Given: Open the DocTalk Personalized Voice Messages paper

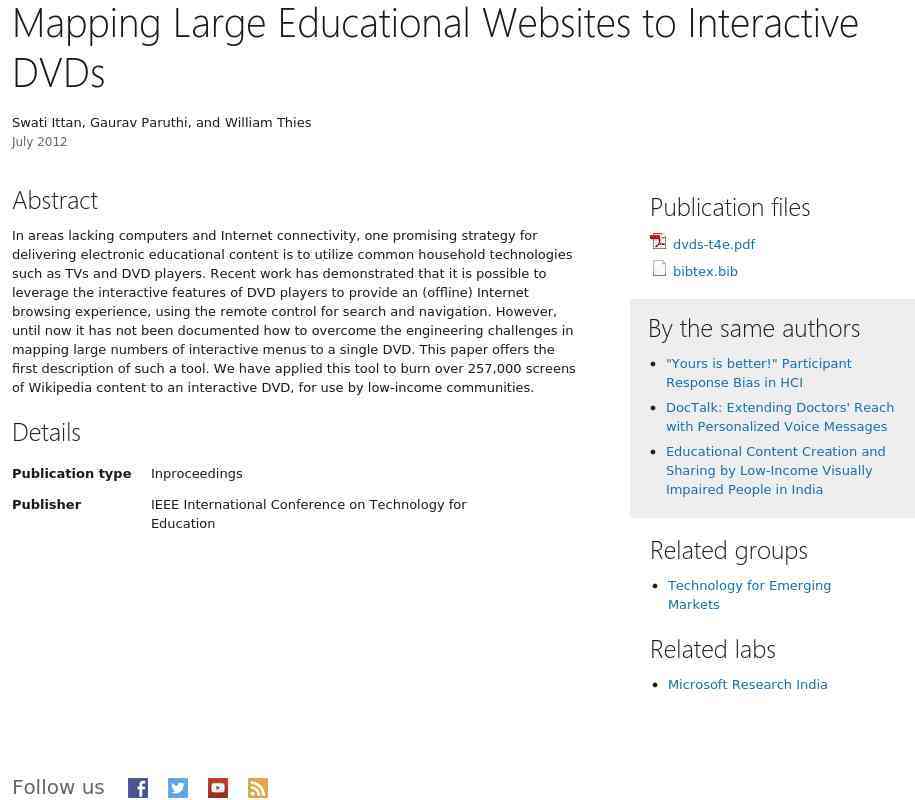Looking at the screenshot, I should pos(780,417).
